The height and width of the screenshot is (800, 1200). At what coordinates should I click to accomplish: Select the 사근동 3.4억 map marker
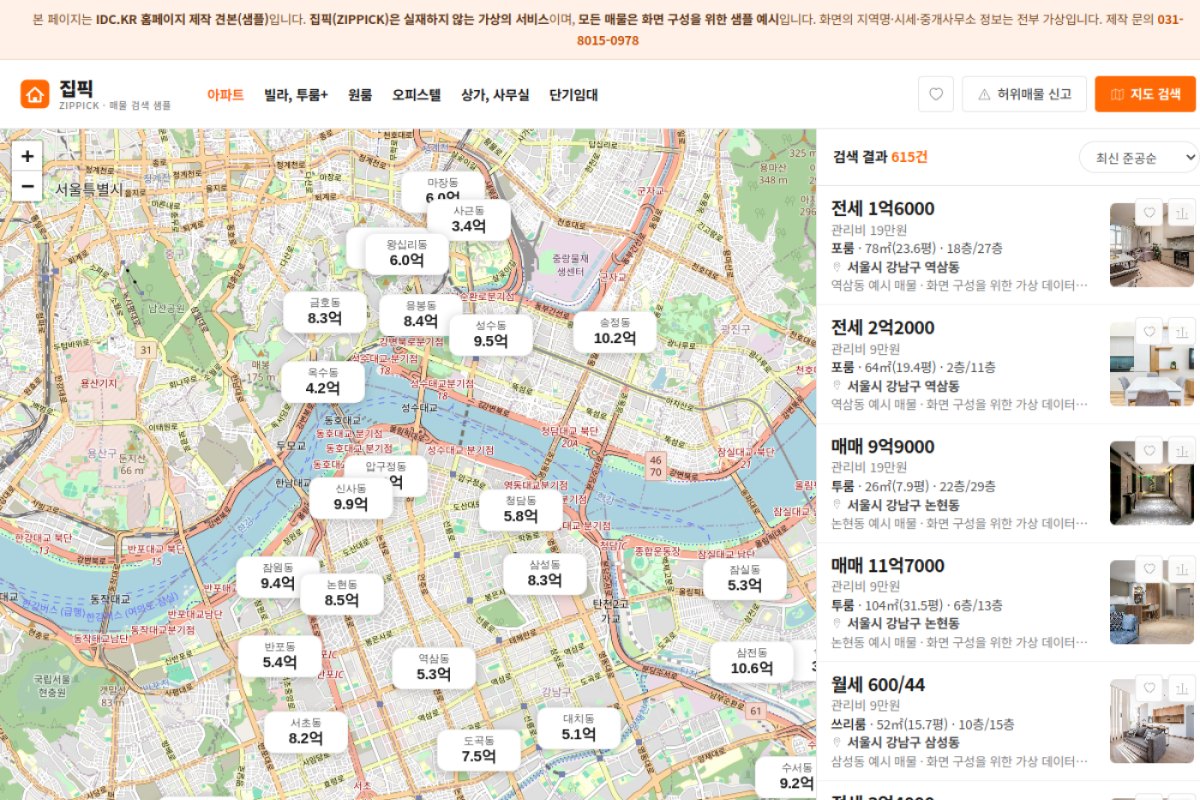coord(468,219)
